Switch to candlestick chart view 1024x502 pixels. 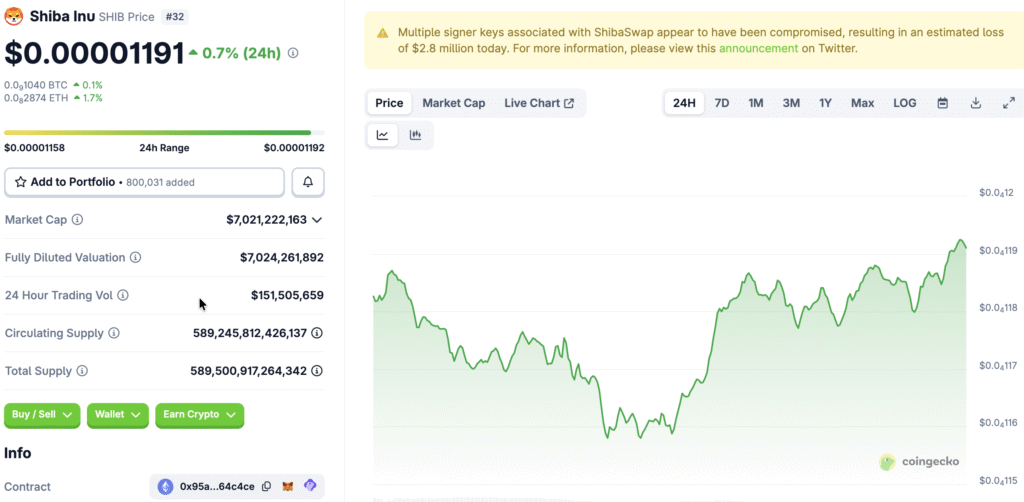[415, 135]
